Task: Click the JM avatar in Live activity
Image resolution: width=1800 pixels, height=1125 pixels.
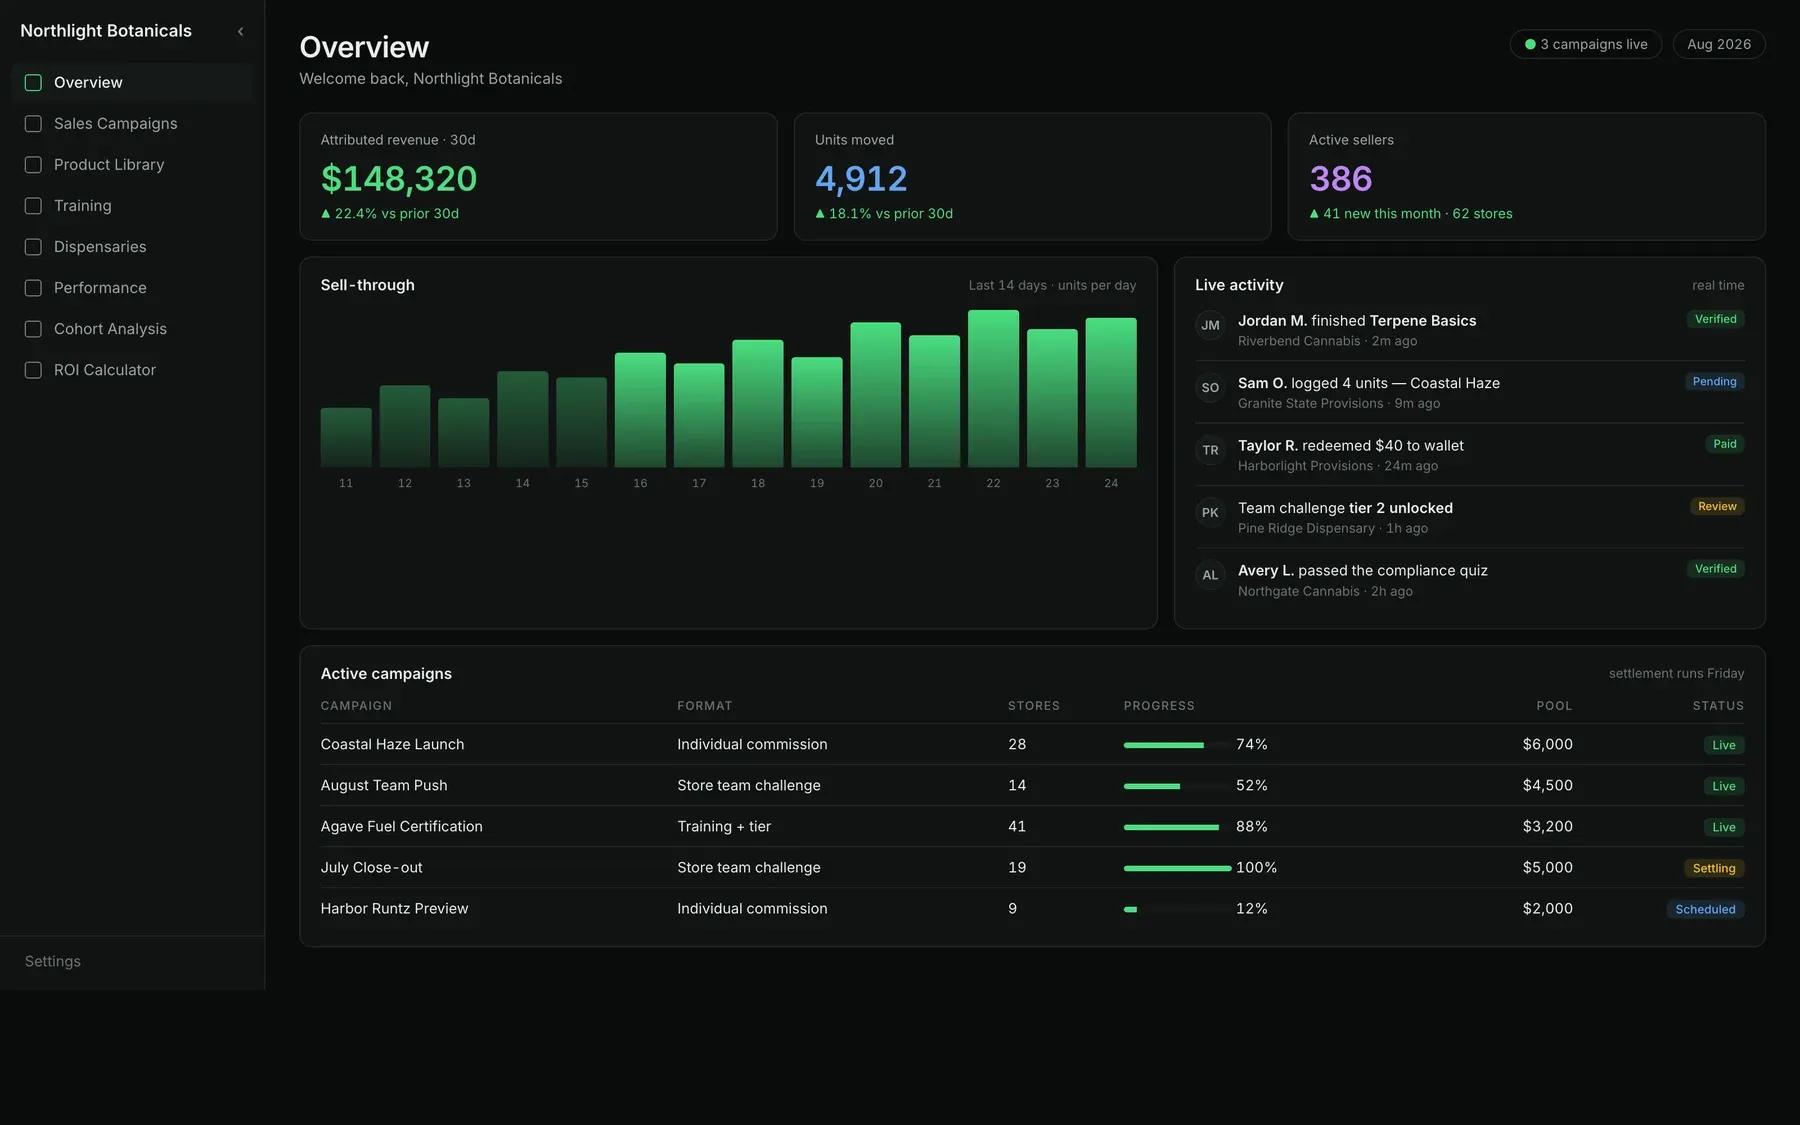Action: [1210, 325]
